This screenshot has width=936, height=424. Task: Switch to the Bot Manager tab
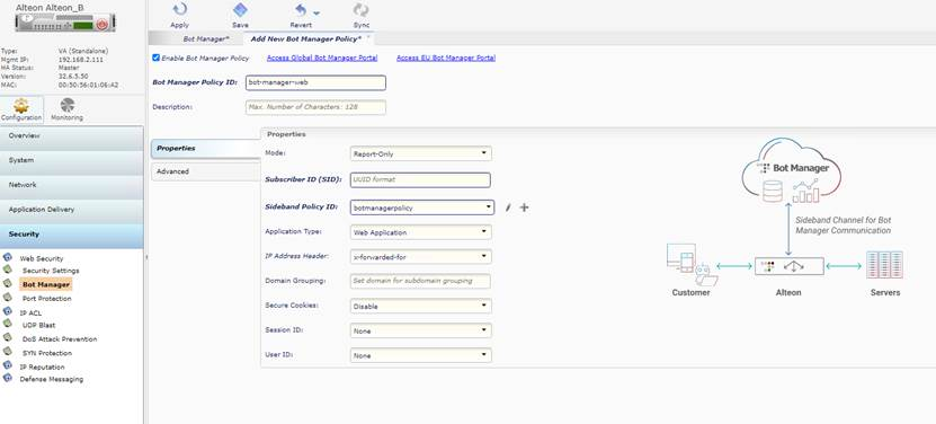pyautogui.click(x=206, y=38)
